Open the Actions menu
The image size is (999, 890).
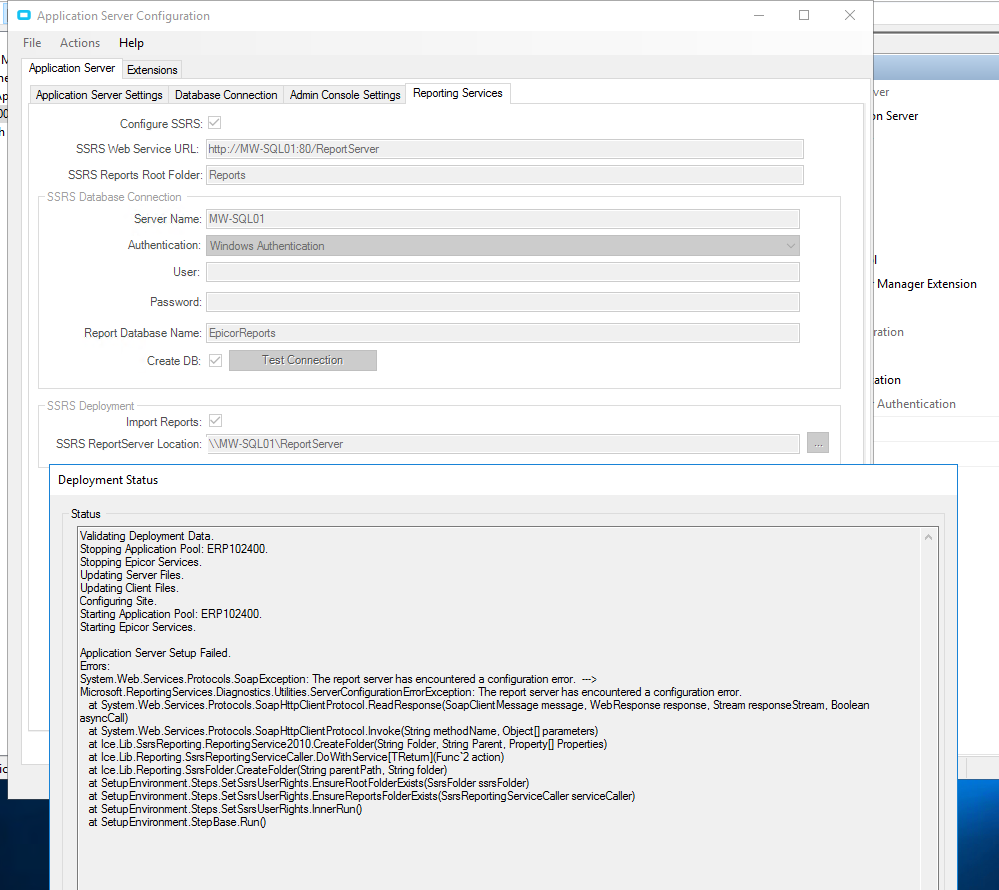80,43
